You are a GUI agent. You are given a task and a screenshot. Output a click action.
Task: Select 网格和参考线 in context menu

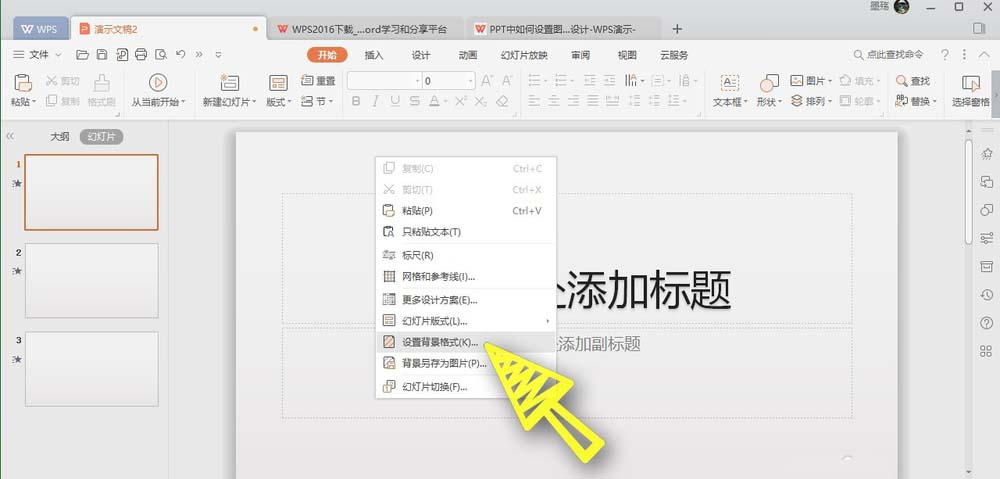click(438, 276)
